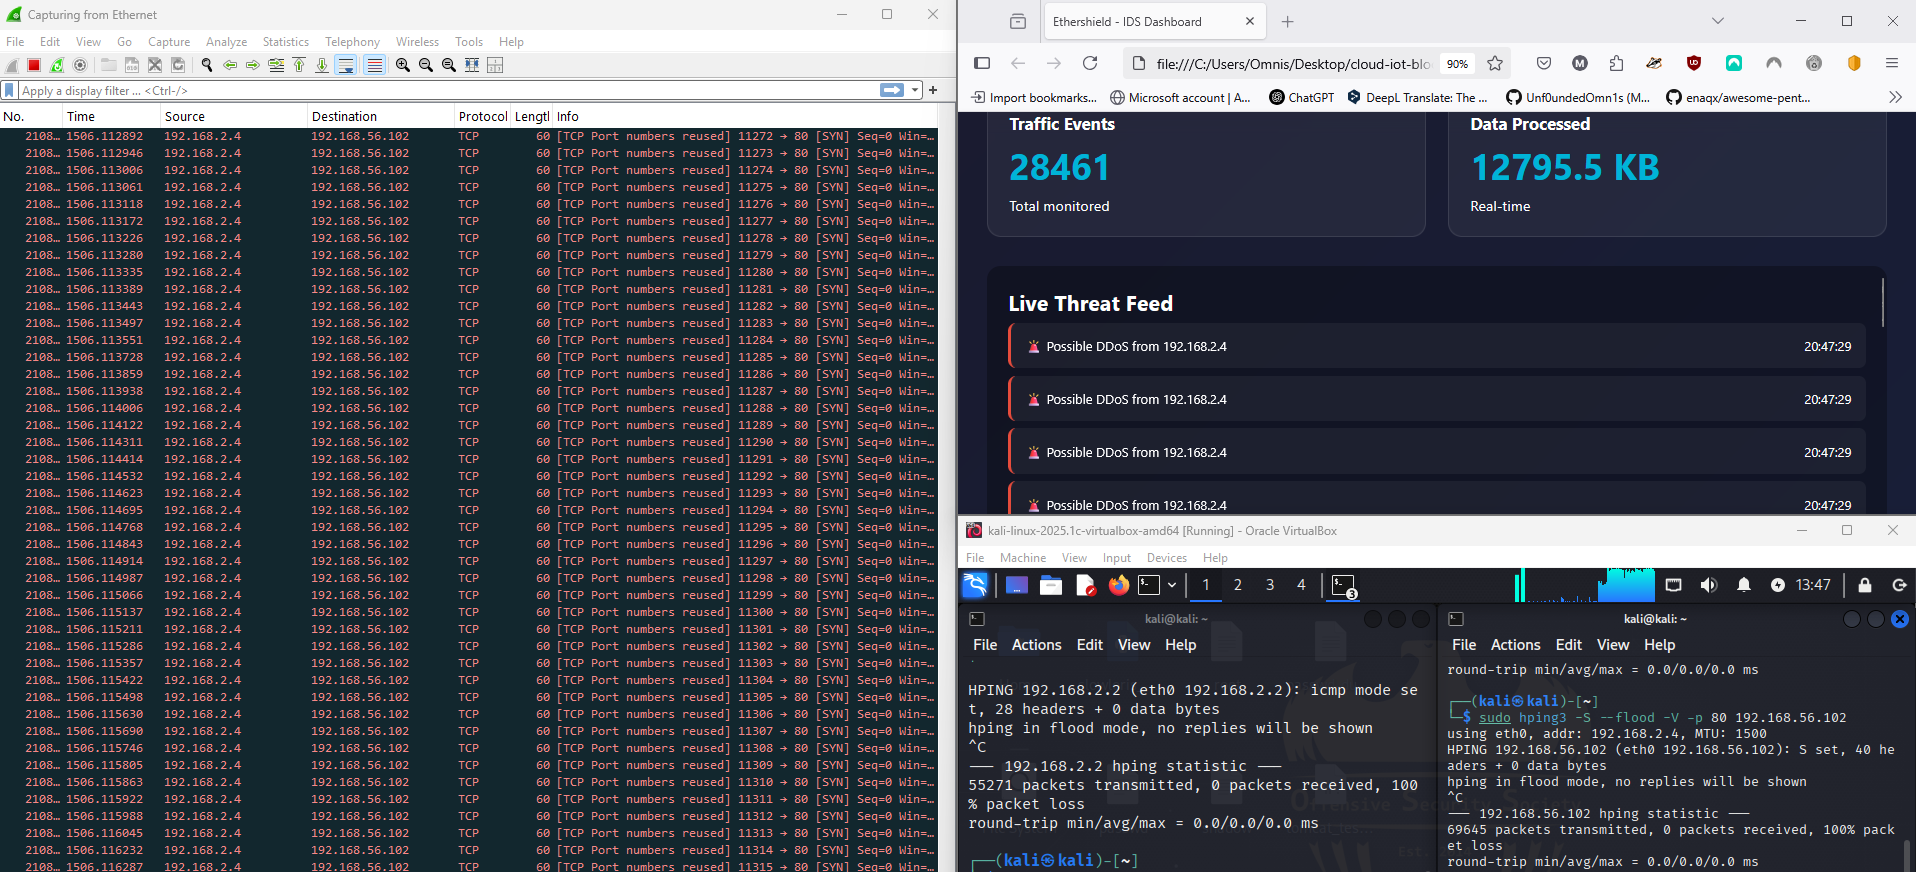Open DeepL Translate bookmark
The width and height of the screenshot is (1916, 872).
pyautogui.click(x=1417, y=97)
